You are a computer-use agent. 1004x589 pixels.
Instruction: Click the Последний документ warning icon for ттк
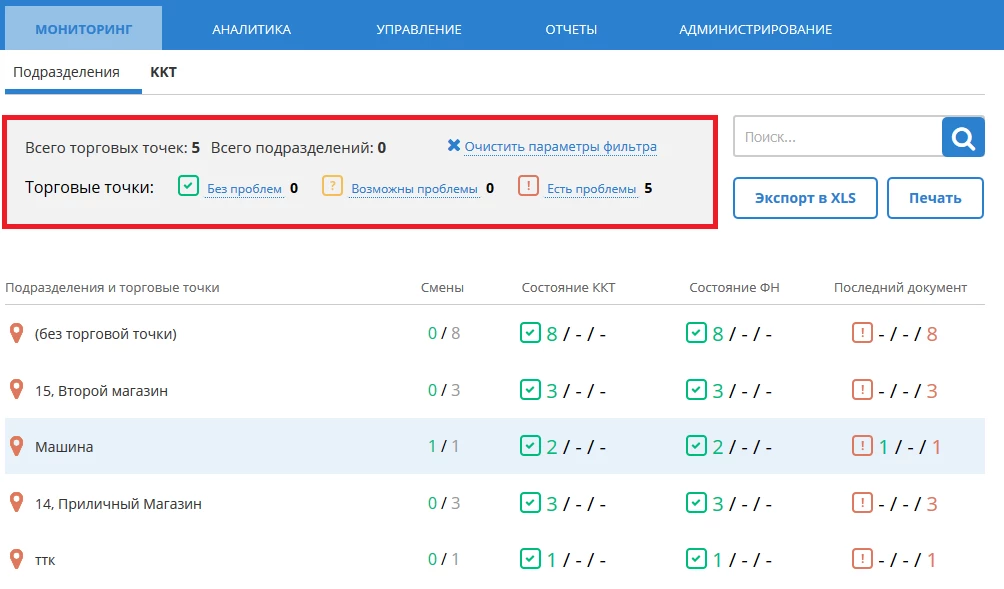point(862,559)
